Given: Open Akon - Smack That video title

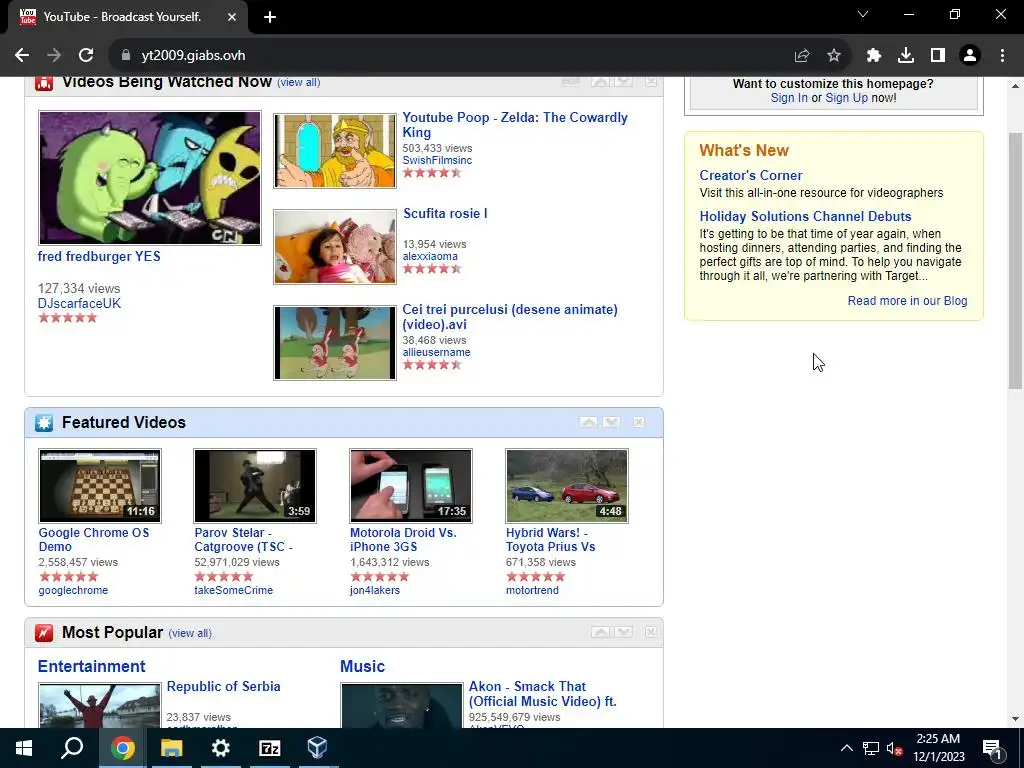Looking at the screenshot, I should pyautogui.click(x=542, y=694).
